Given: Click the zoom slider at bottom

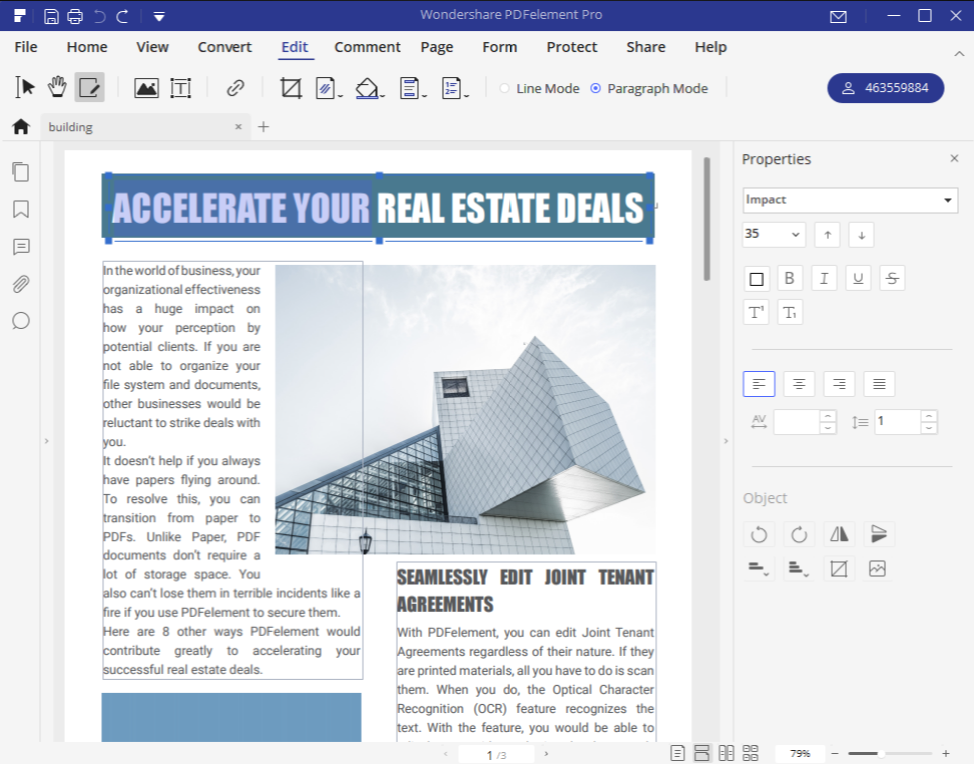Looking at the screenshot, I should 892,753.
